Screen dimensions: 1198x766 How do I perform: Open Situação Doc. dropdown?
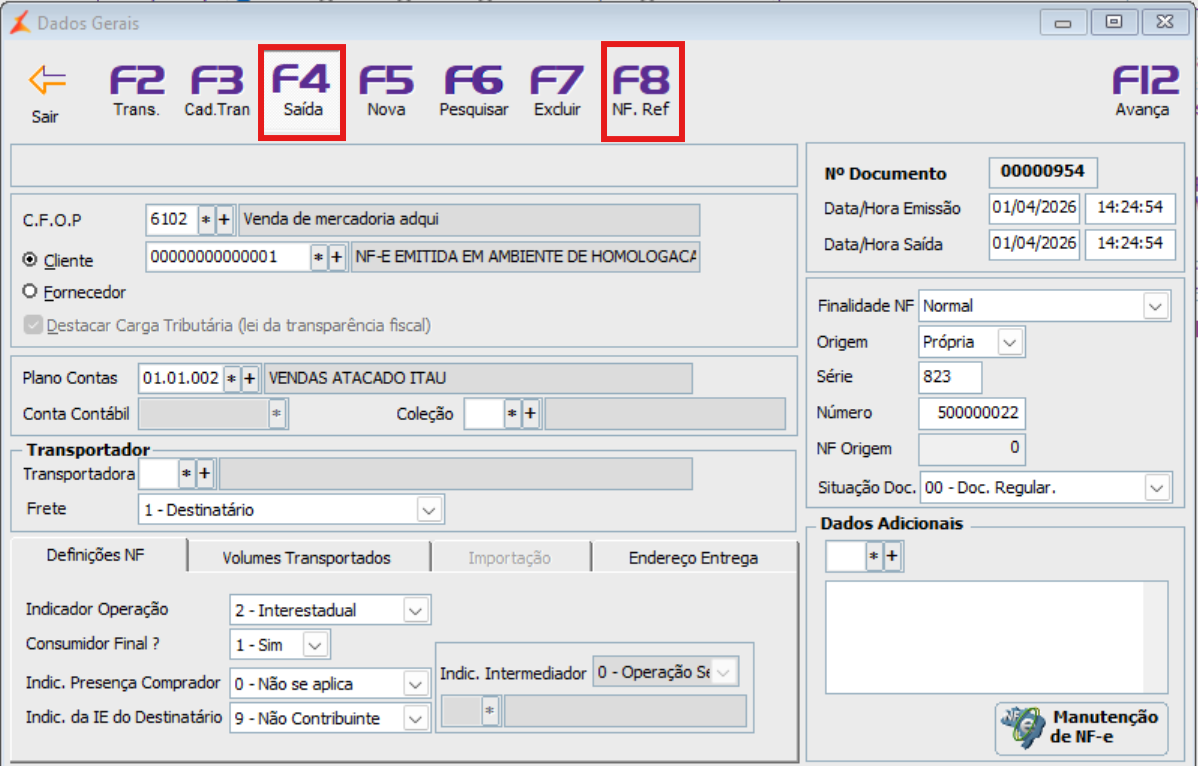(x=1157, y=487)
